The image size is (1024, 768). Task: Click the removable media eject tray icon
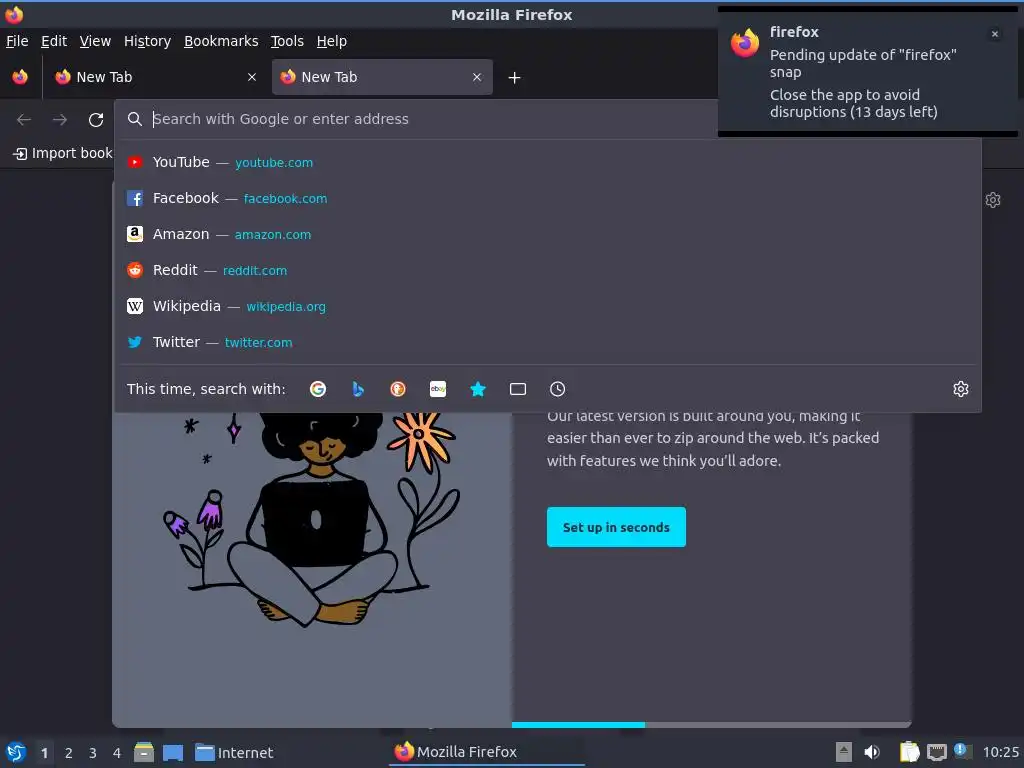[844, 752]
